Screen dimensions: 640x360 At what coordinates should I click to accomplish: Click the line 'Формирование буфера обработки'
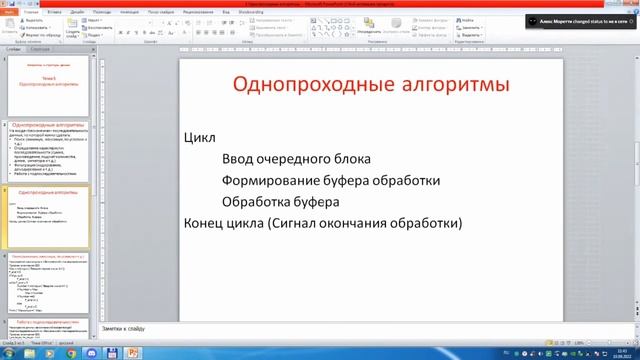click(x=331, y=180)
